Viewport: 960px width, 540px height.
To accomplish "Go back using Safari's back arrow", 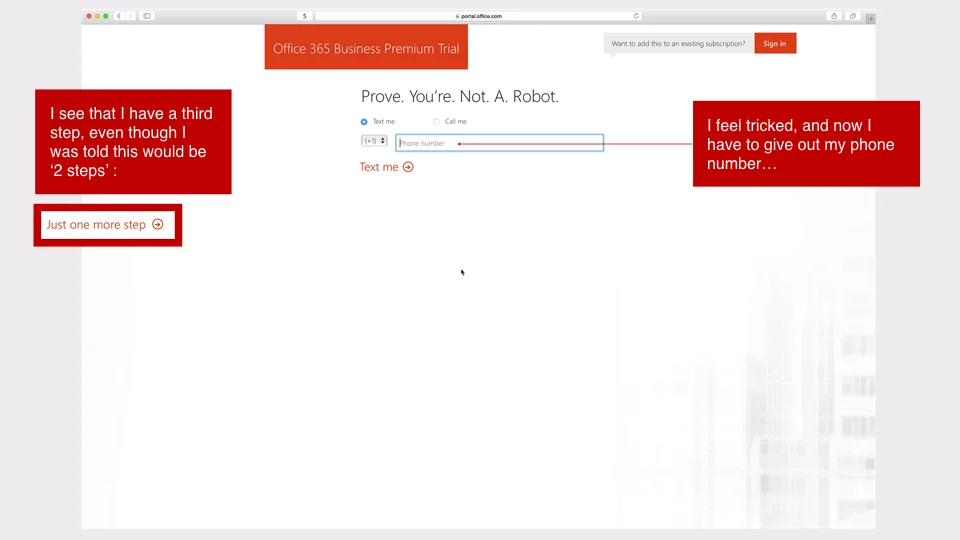I will point(119,16).
